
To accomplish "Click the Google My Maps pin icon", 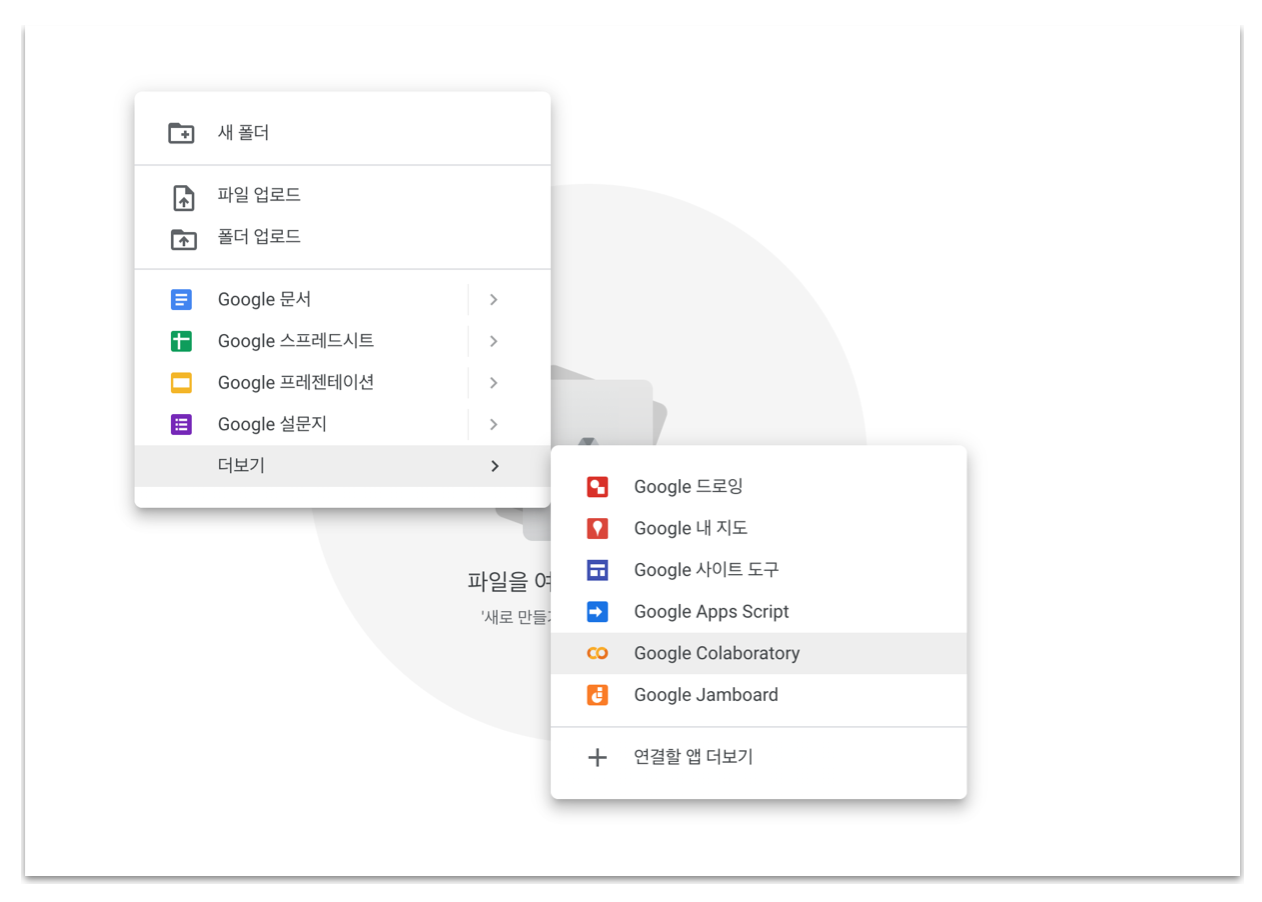I will (597, 529).
